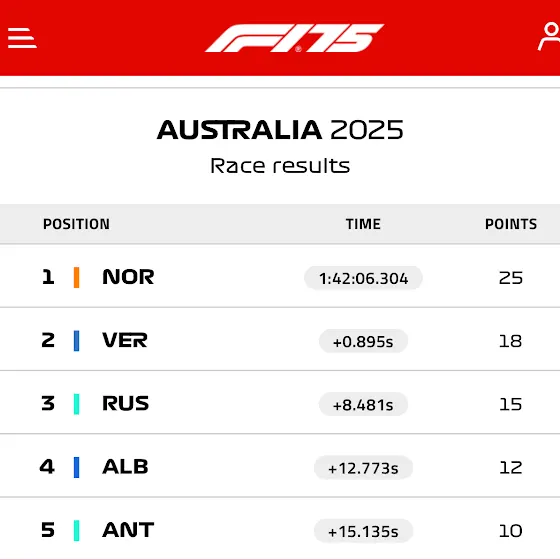Click the 1:42:06.304 winning time pill
Screen dimensions: 560x560
pos(363,278)
